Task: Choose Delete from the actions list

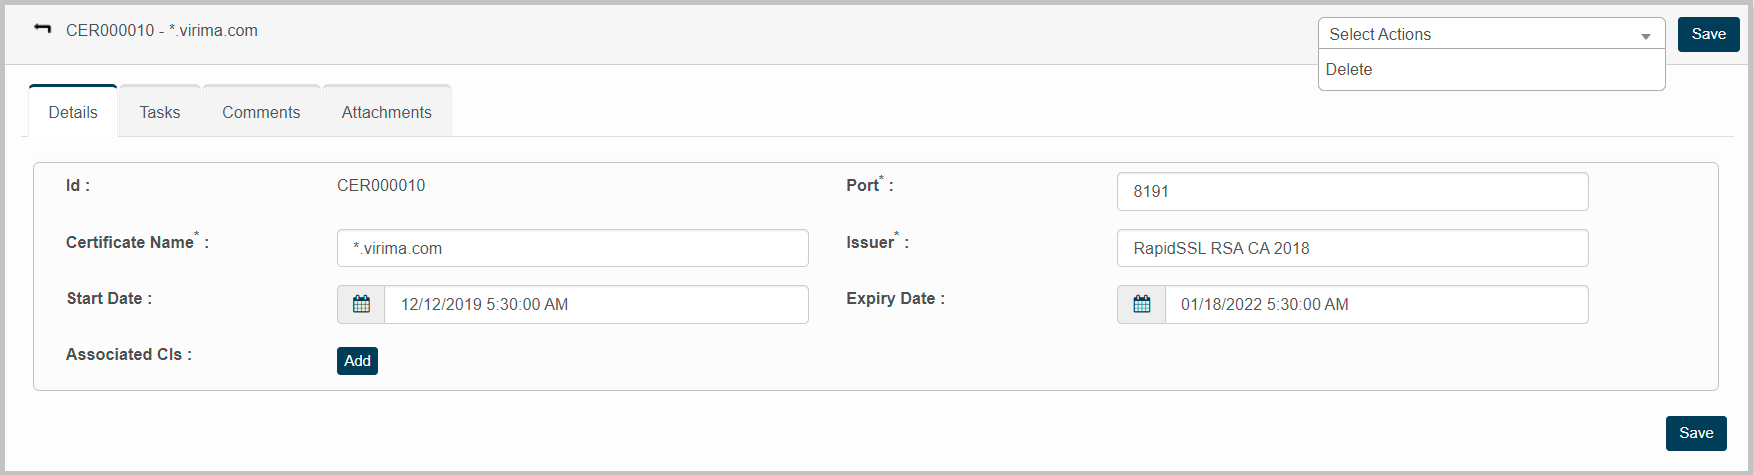Action: click(1349, 70)
